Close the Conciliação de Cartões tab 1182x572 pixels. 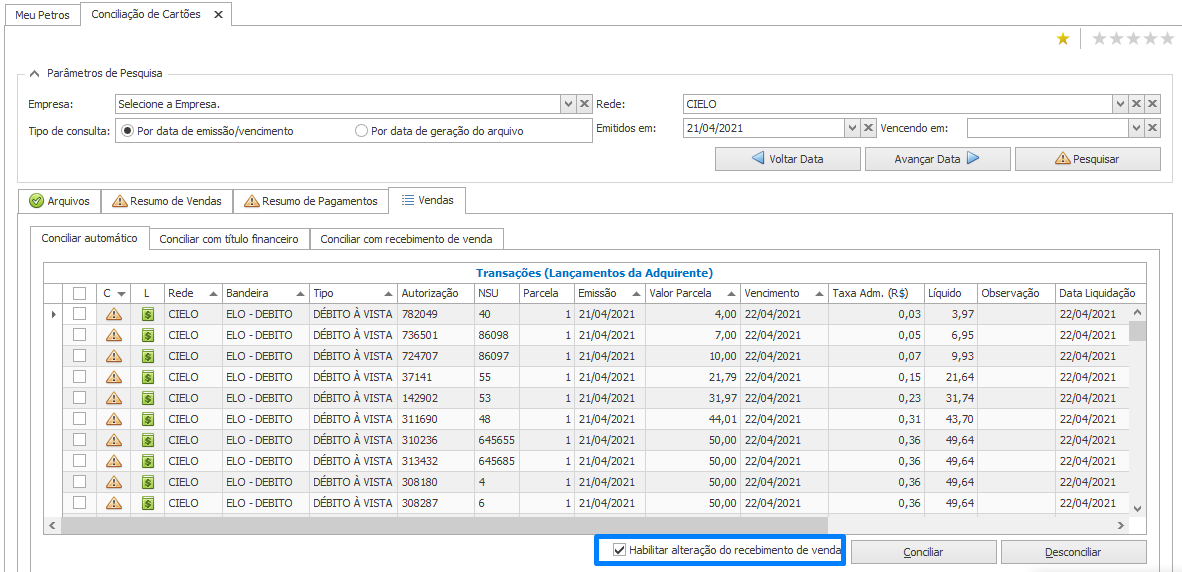click(x=218, y=15)
